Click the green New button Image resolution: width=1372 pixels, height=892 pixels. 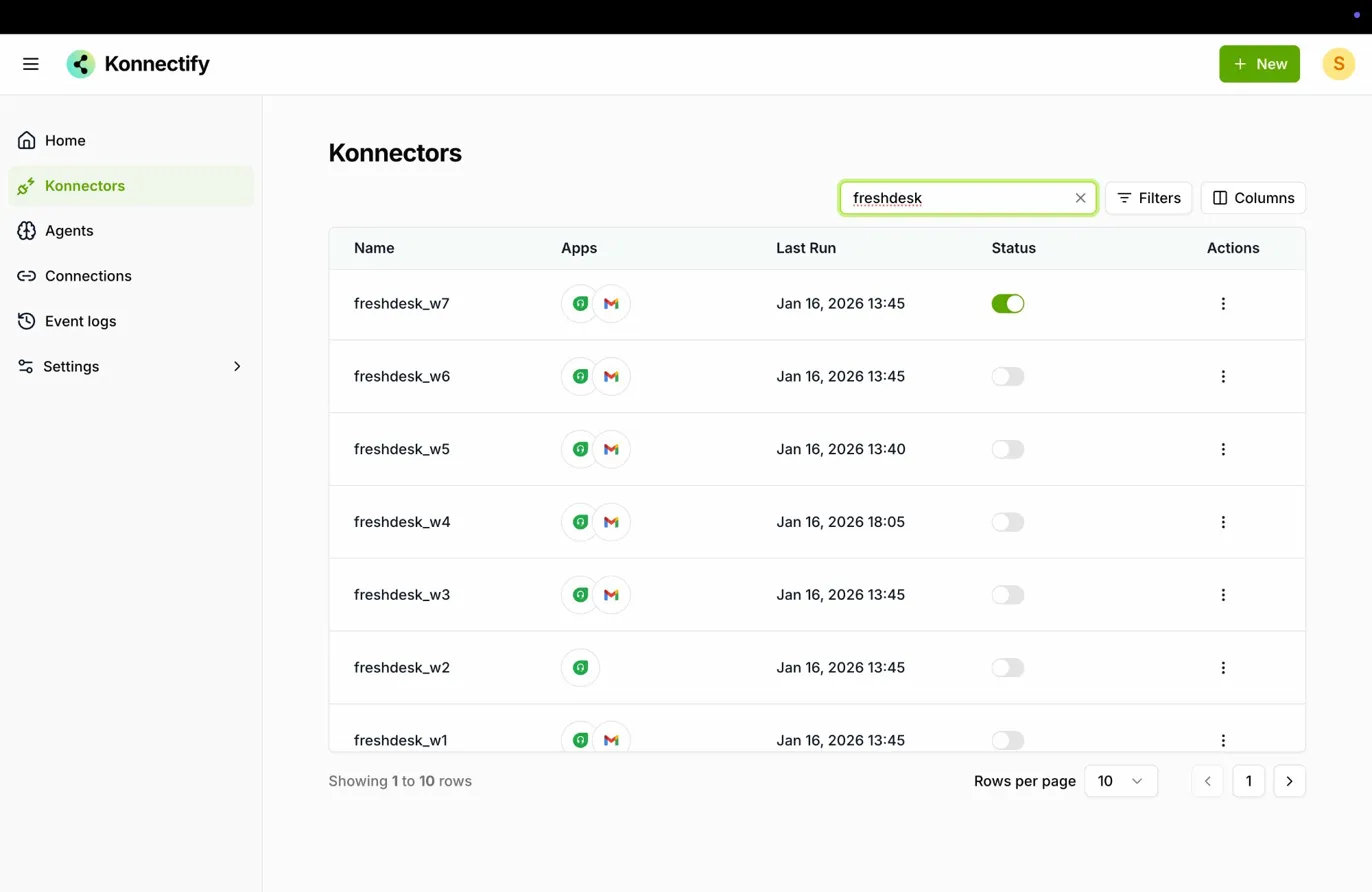coord(1259,64)
